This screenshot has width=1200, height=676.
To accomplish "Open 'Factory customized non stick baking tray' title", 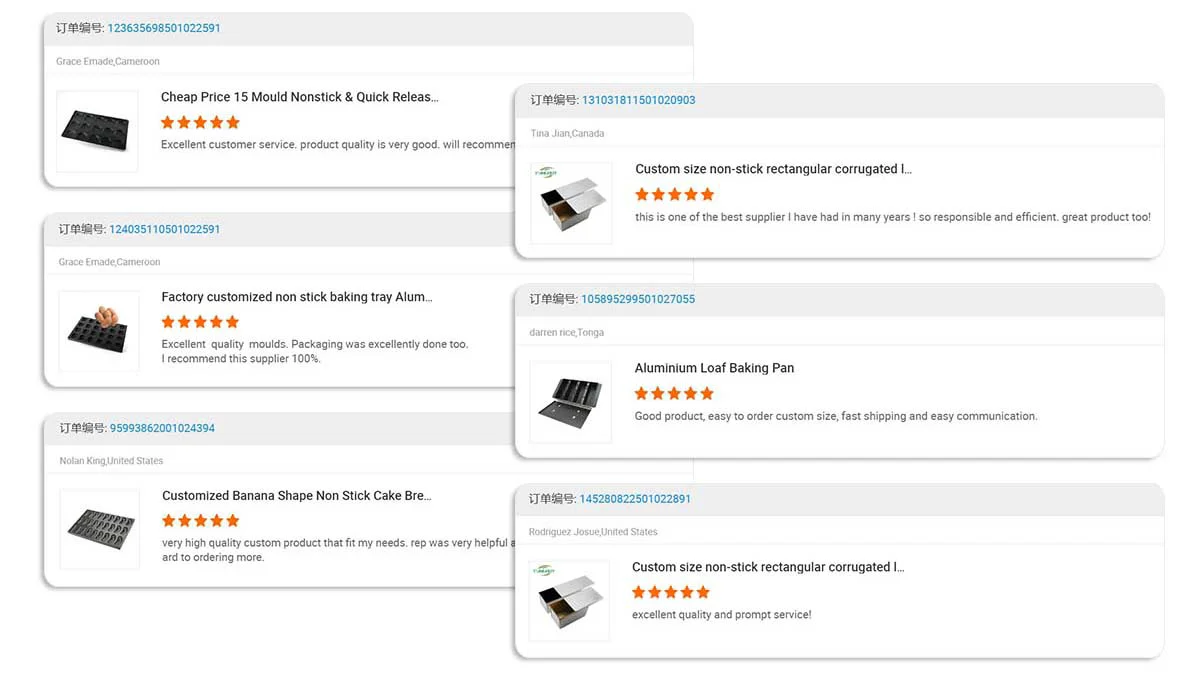I will [297, 297].
